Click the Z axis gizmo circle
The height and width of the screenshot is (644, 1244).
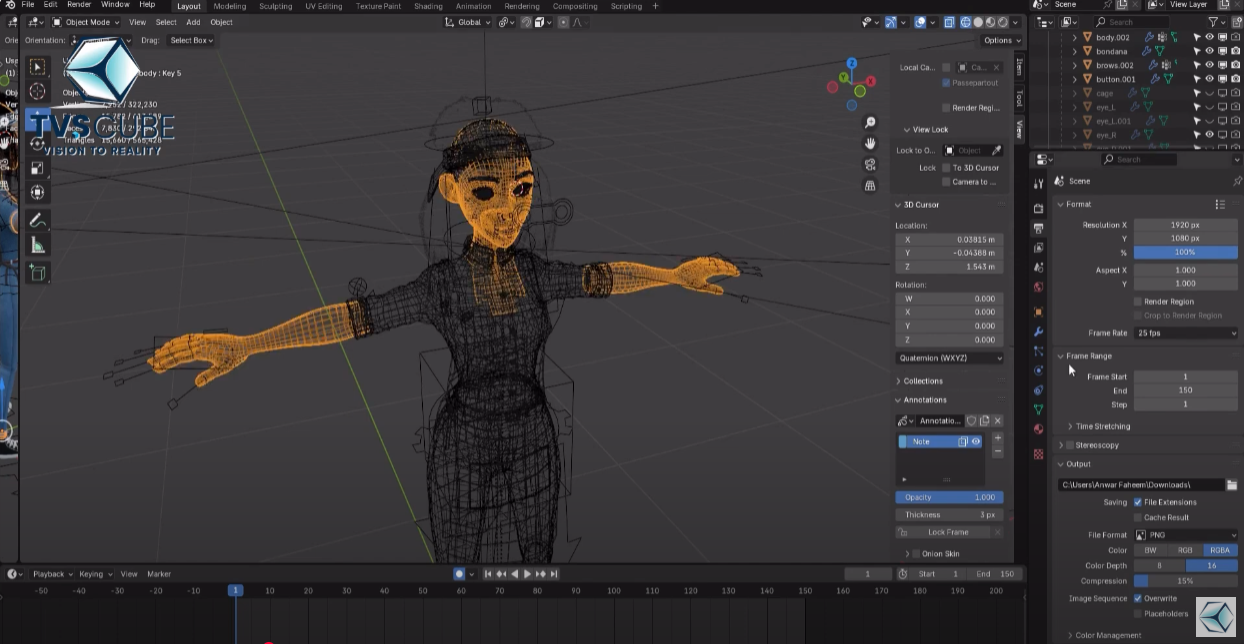pyautogui.click(x=852, y=62)
